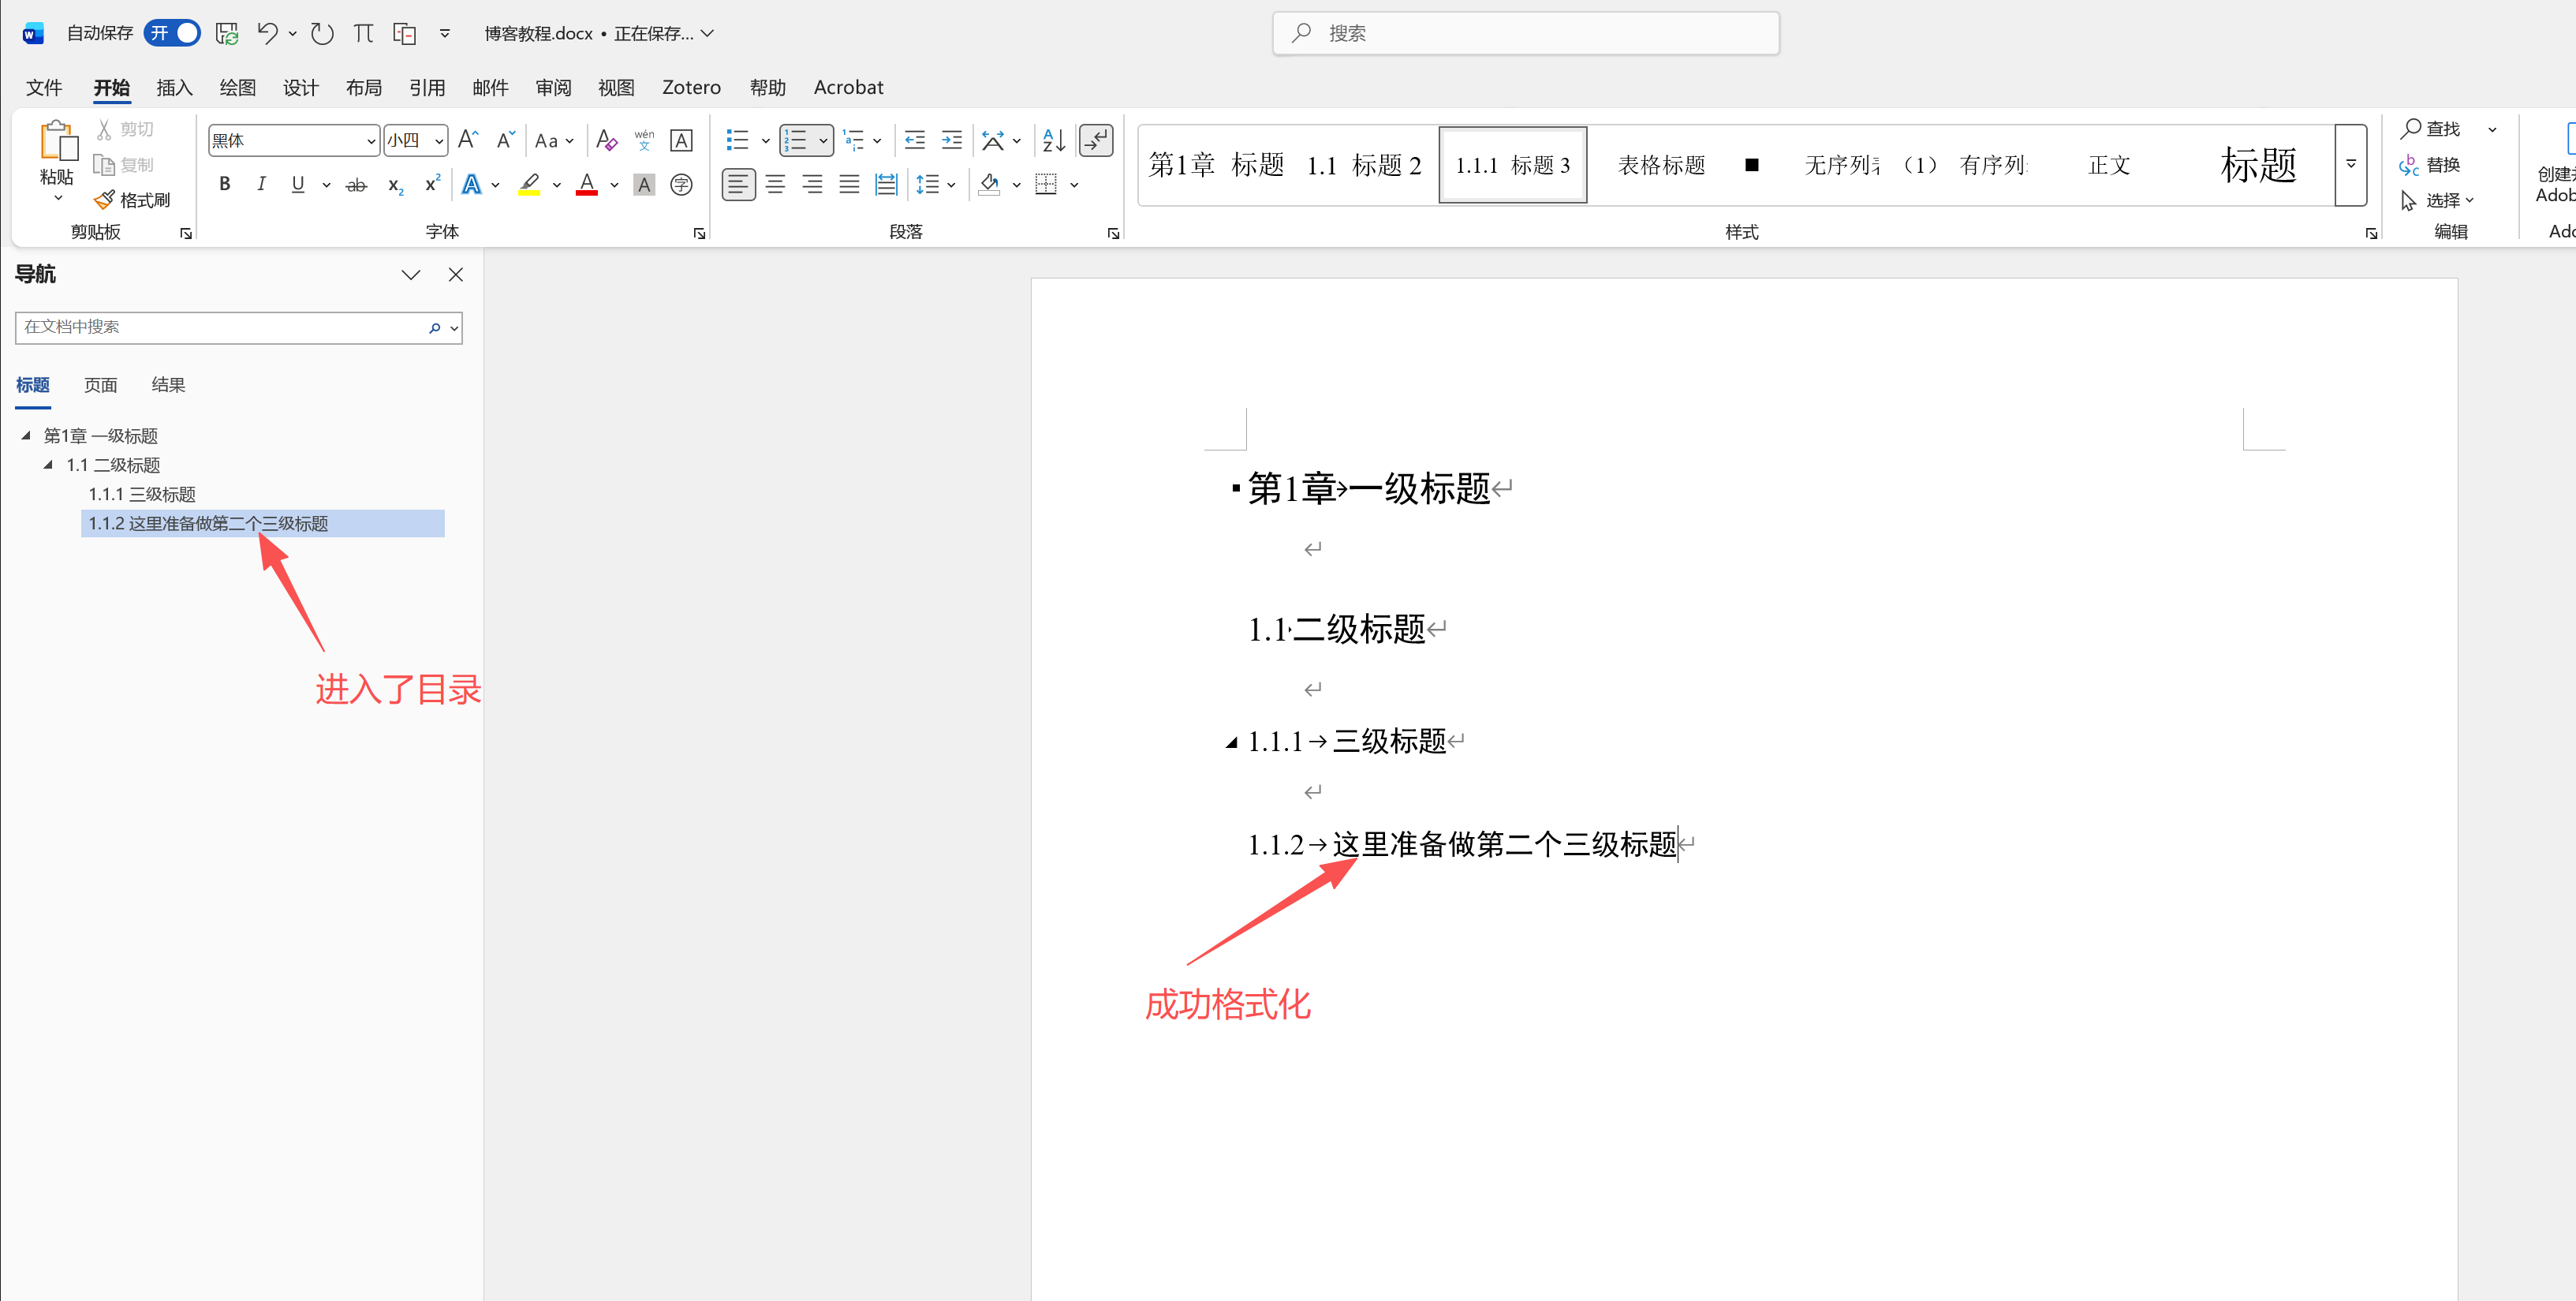Open the font size dropdown showing 小四
Image resolution: width=2576 pixels, height=1301 pixels.
pos(439,141)
